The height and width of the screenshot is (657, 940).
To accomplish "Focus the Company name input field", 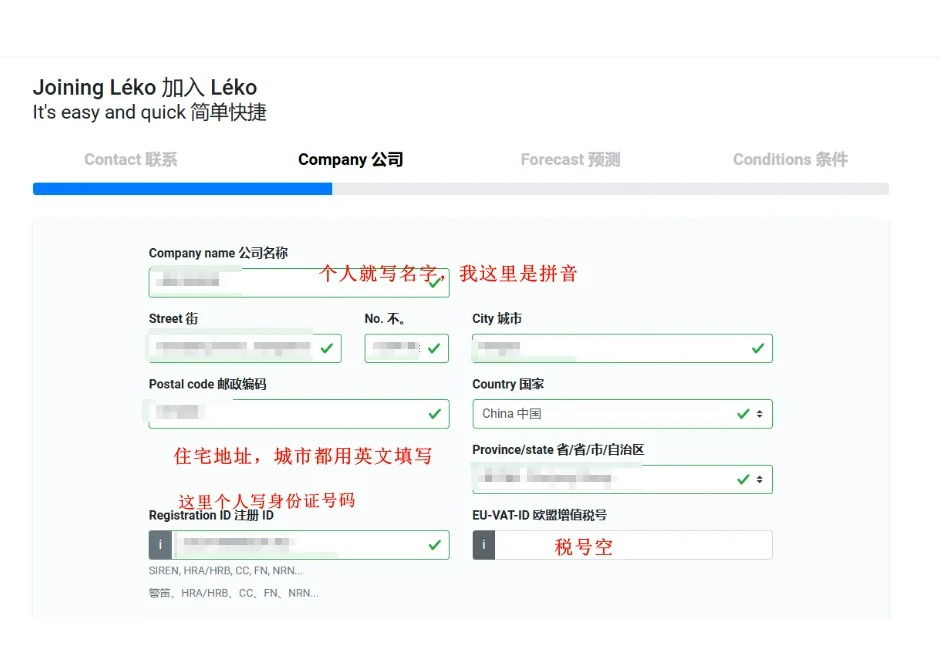I will point(285,283).
